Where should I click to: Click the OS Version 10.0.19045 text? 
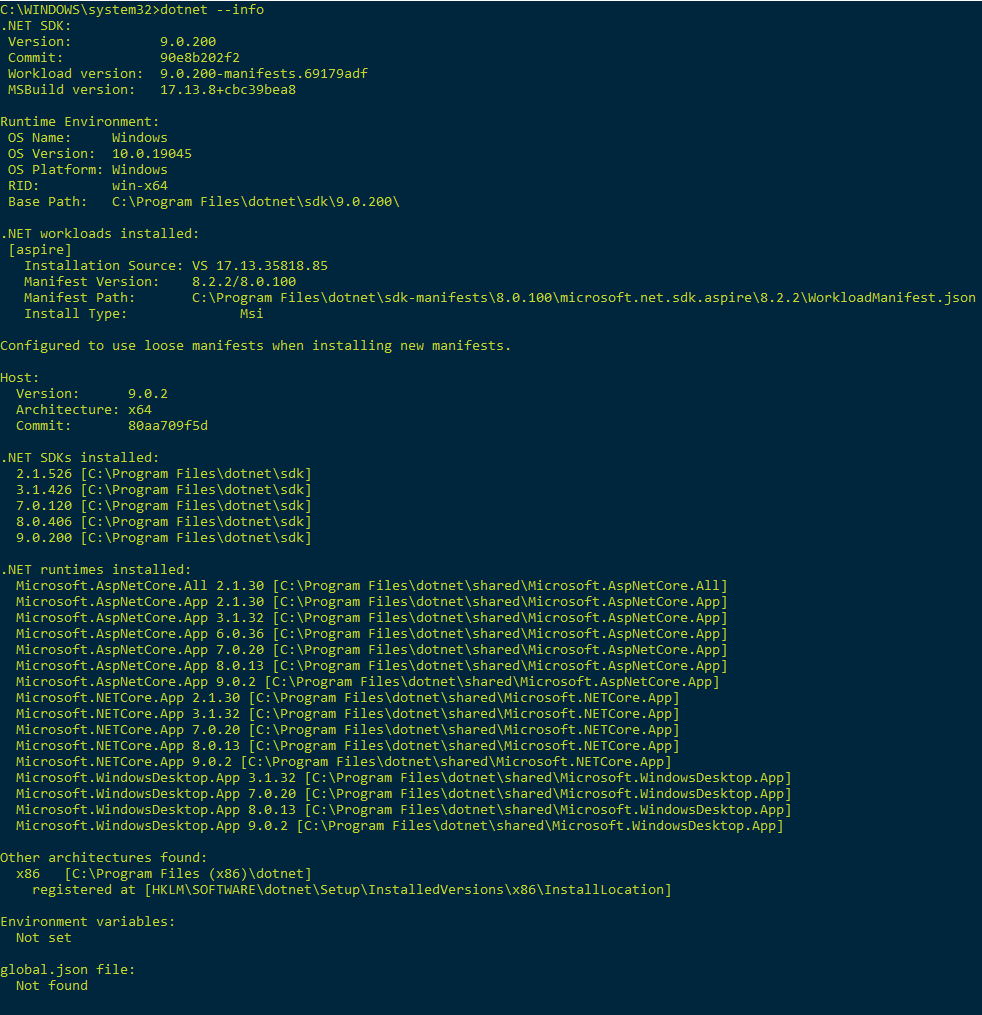click(151, 154)
